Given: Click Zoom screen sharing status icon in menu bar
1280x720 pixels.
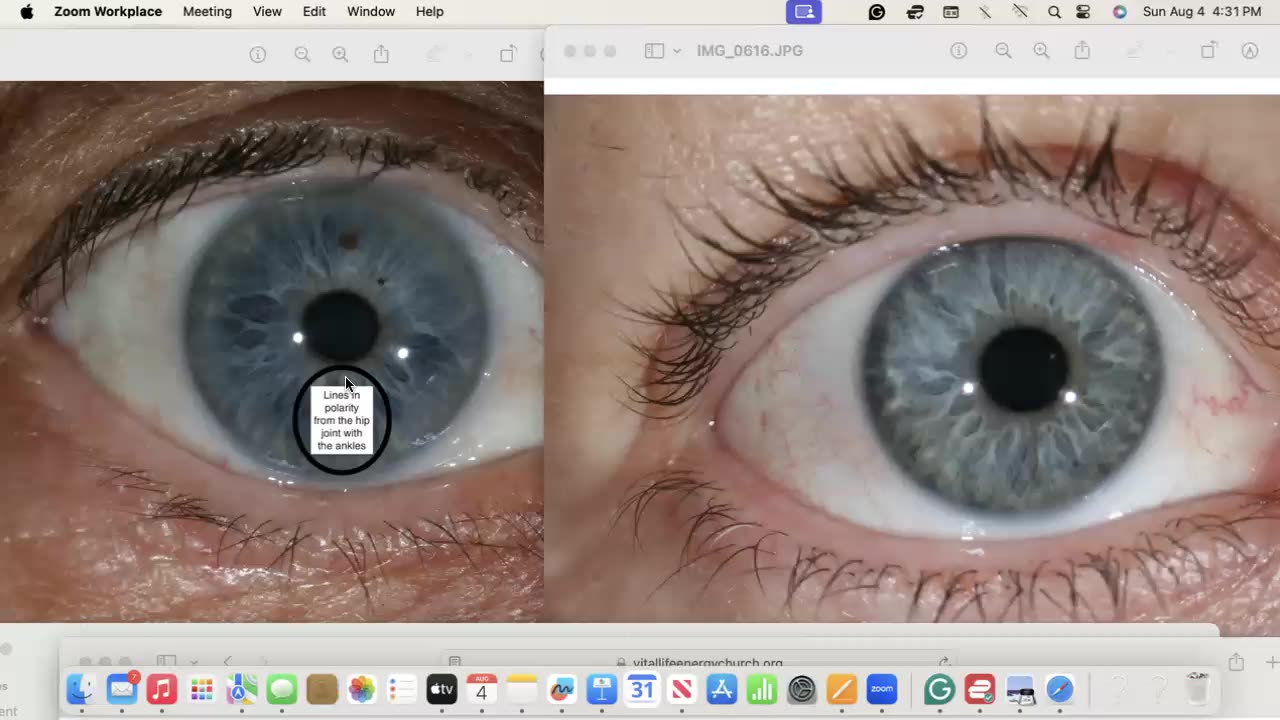Looking at the screenshot, I should point(803,12).
